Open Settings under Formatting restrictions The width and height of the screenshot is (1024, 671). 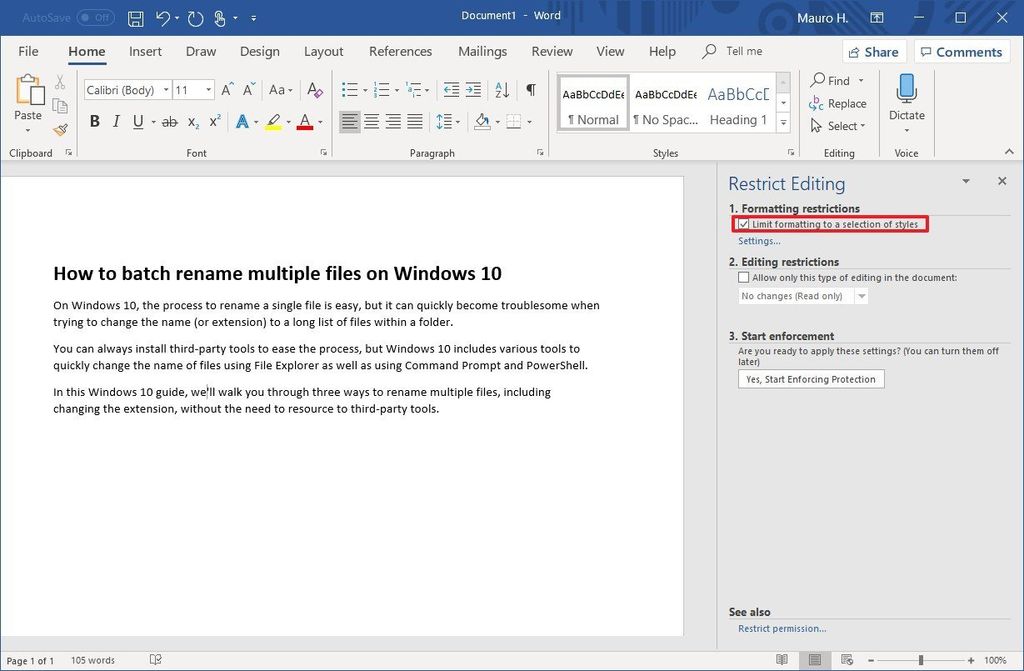(758, 240)
